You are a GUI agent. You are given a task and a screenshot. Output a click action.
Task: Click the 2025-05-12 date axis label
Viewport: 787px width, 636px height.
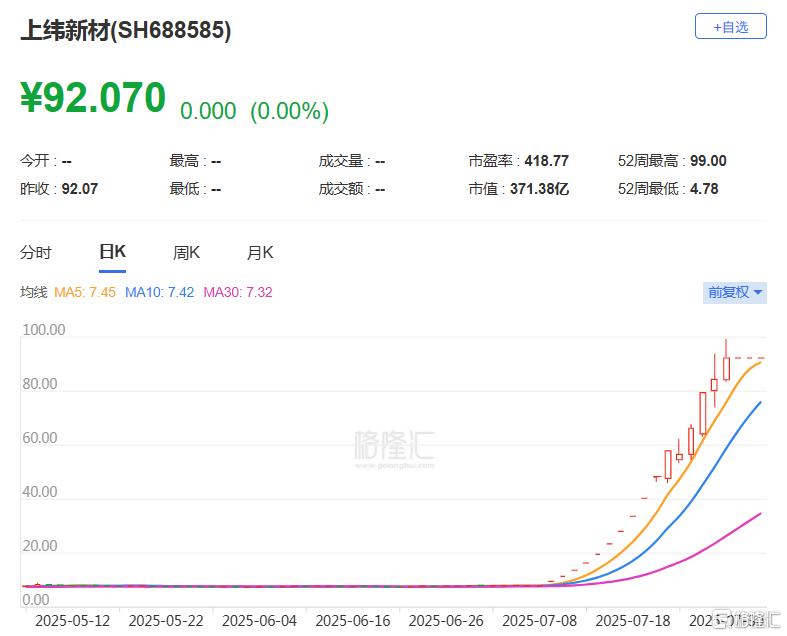click(72, 621)
